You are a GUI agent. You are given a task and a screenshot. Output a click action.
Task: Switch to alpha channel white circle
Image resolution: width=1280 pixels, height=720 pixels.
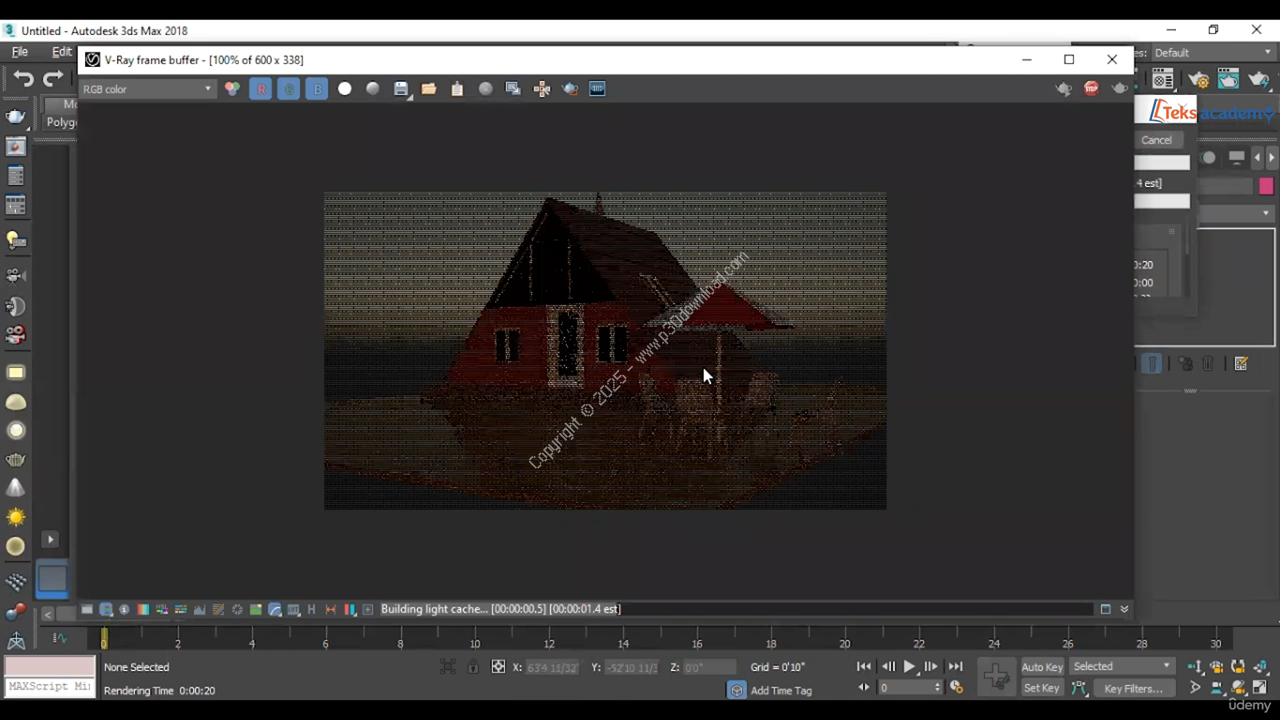point(345,89)
